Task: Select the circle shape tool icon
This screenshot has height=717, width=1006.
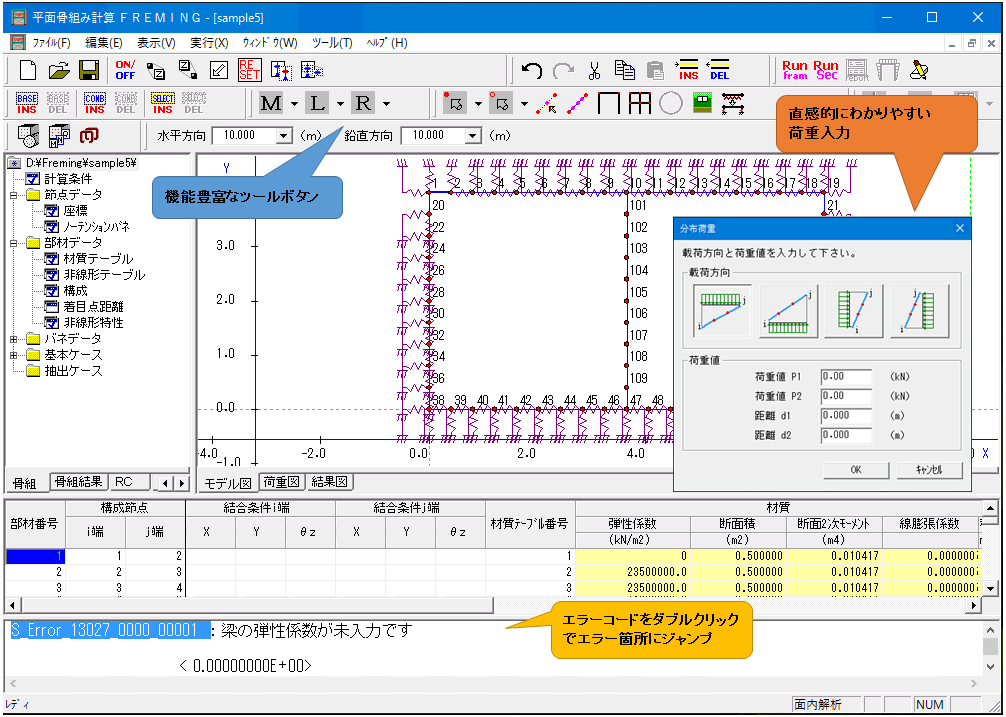Action: [670, 103]
